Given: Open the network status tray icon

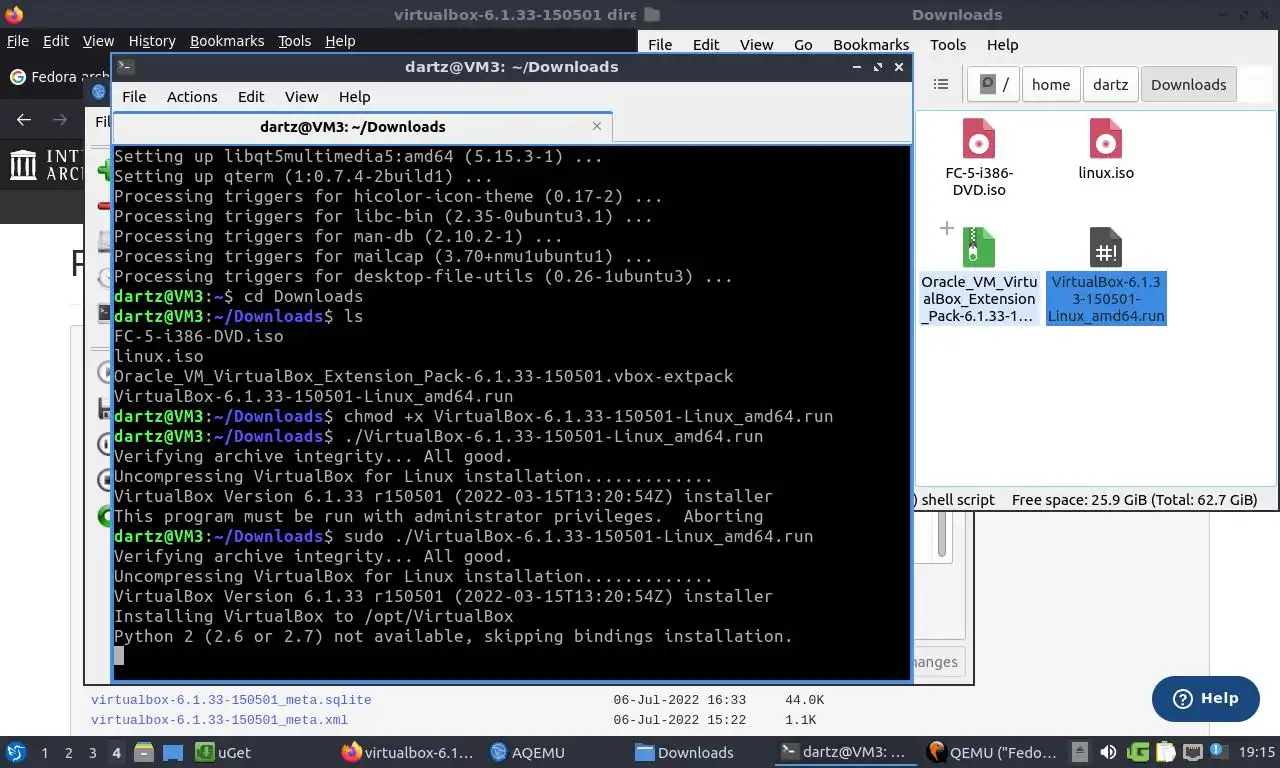Looking at the screenshot, I should pyautogui.click(x=1193, y=752).
